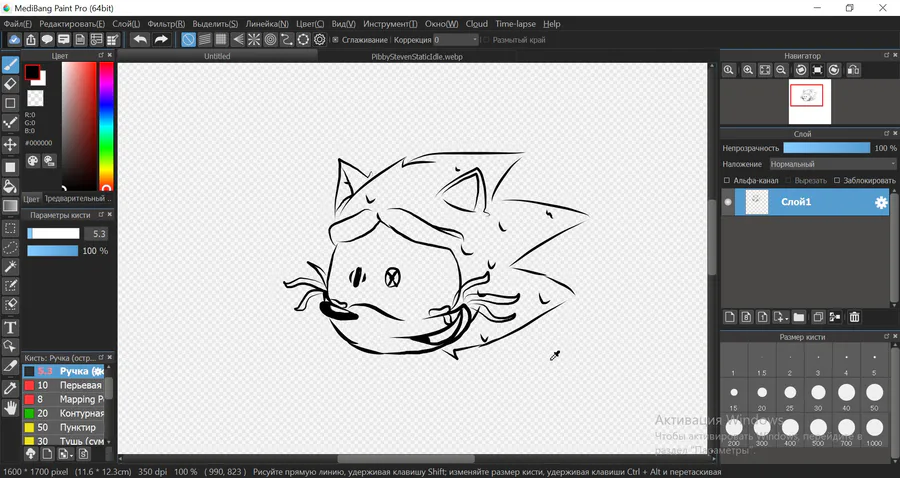Pick brush size 1000 preset
The image size is (900, 478).
[874, 430]
